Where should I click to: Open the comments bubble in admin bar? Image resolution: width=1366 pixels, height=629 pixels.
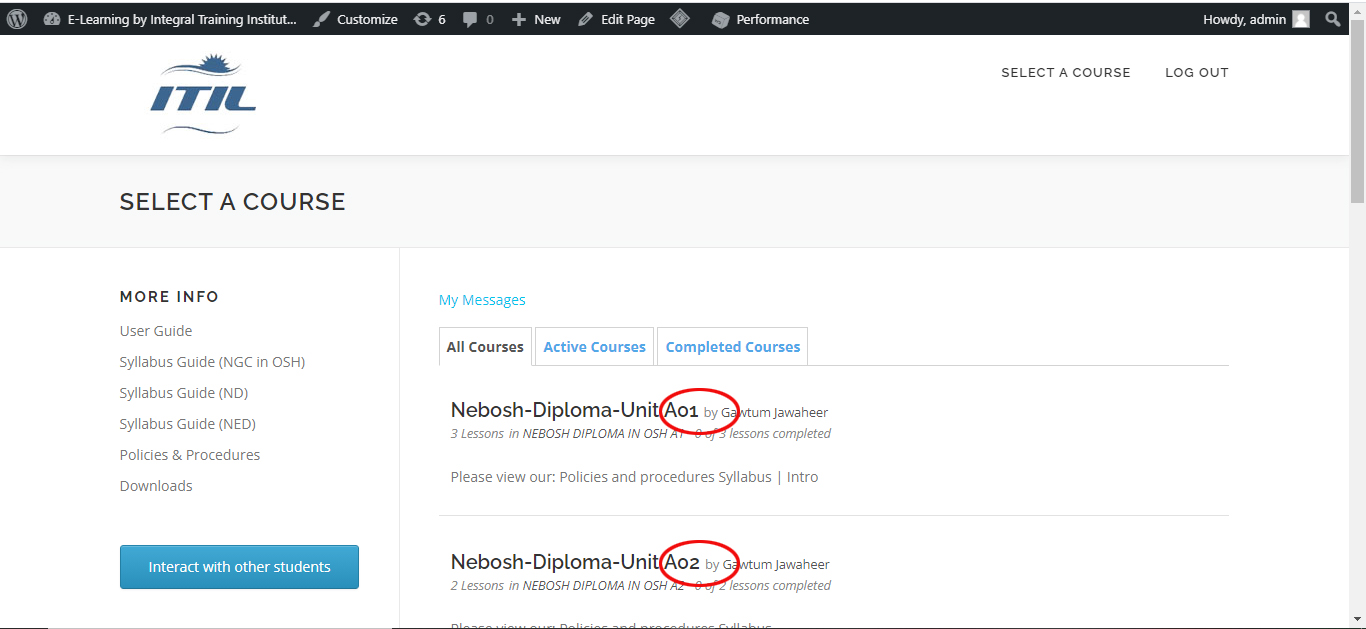click(478, 19)
